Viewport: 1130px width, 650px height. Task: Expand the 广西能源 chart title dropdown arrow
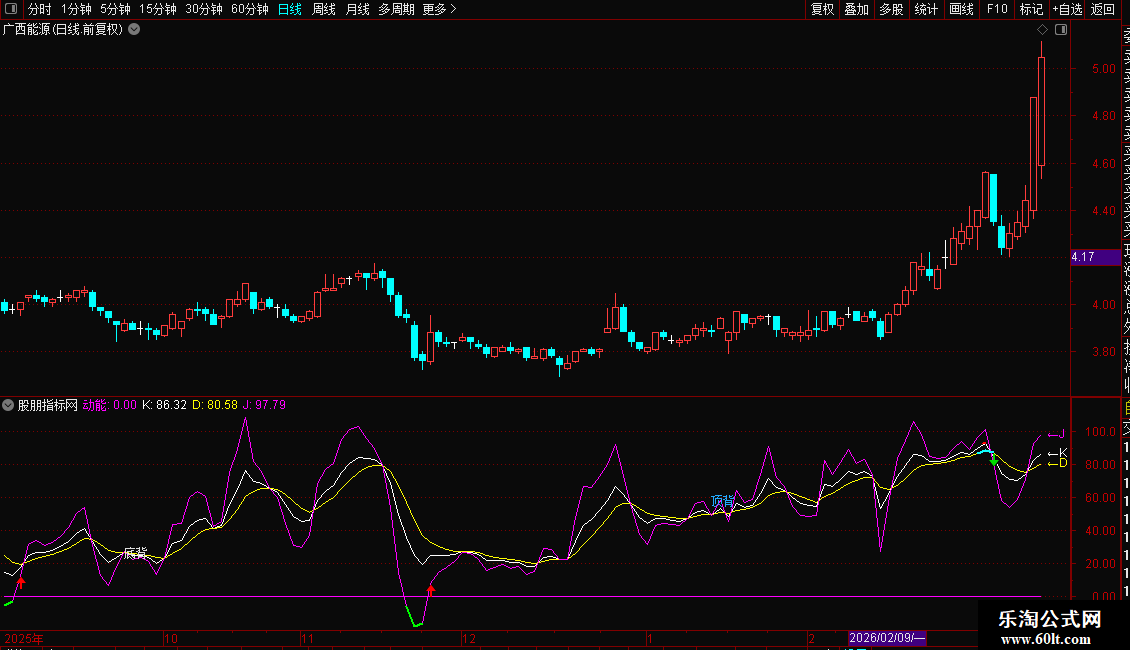pyautogui.click(x=134, y=30)
